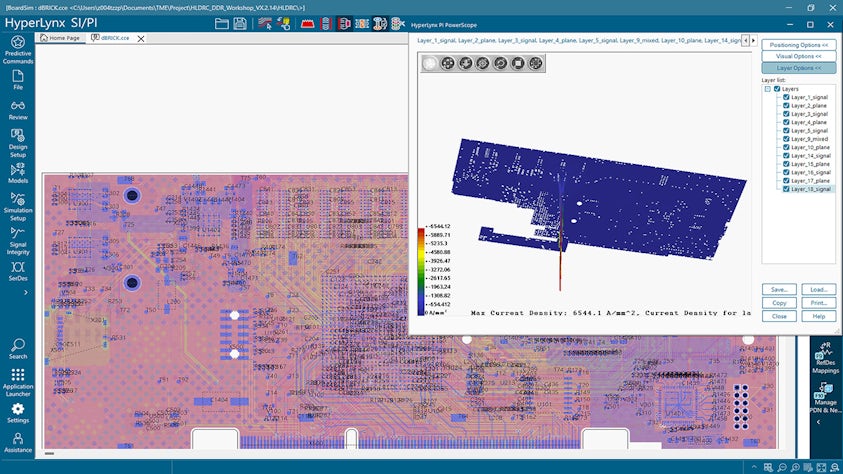Open the Signal Integrity section
The image size is (843, 474).
18,240
